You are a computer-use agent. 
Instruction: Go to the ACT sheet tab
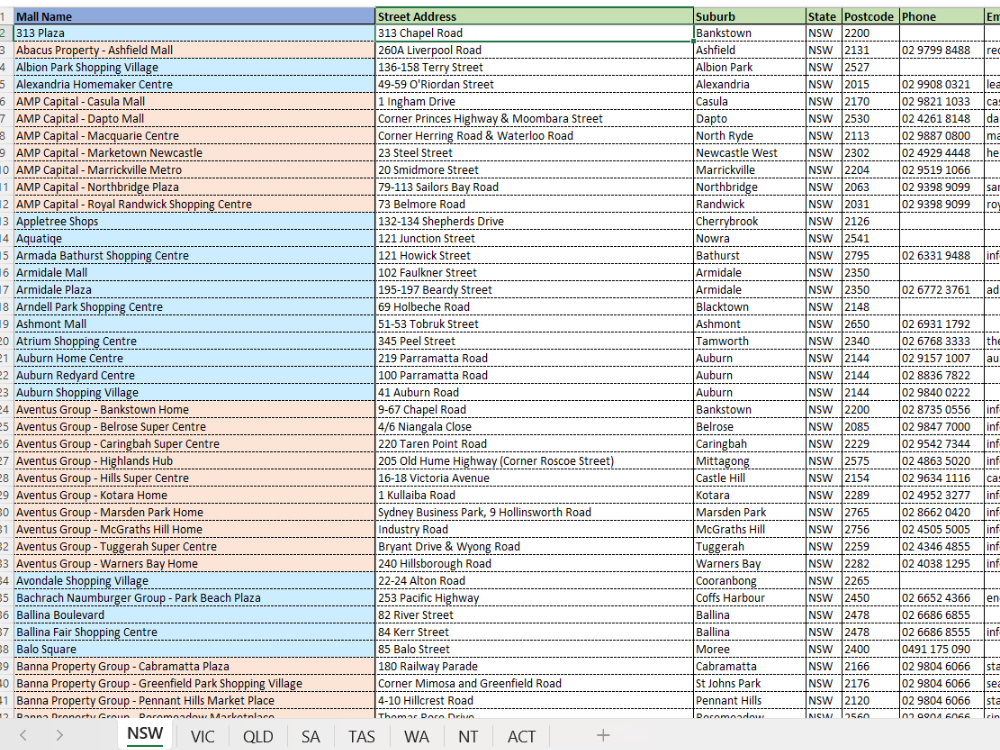click(x=521, y=736)
